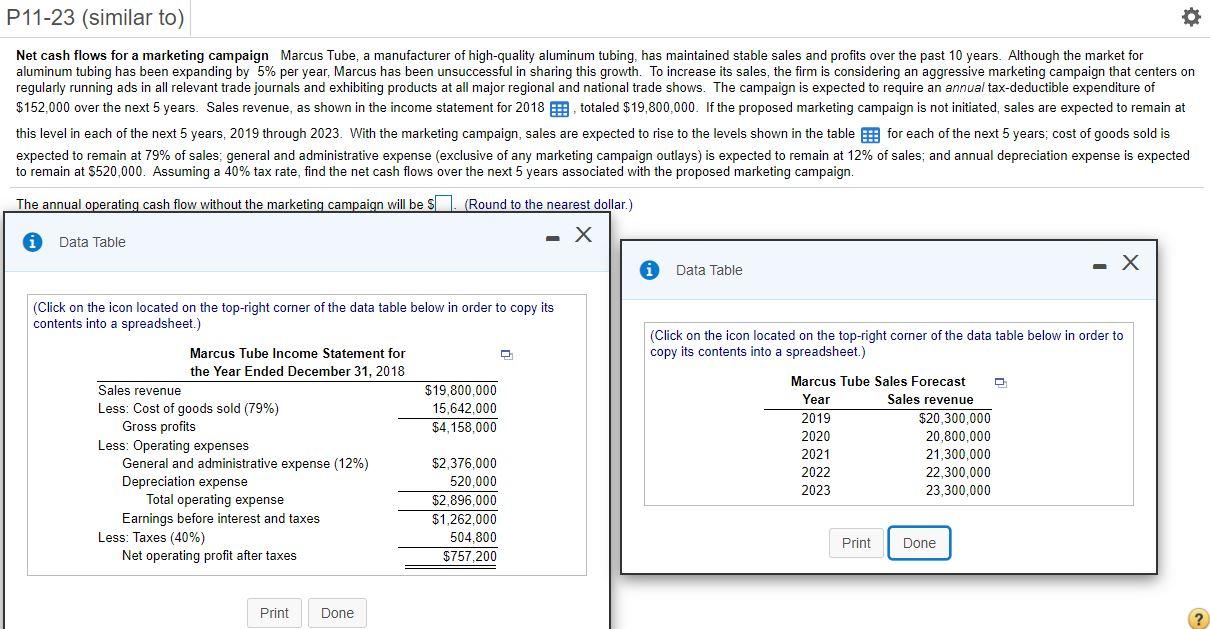The height and width of the screenshot is (629, 1210).
Task: Click the 'Less: Cost of goods sold (79%)' row label
Action: 188,409
